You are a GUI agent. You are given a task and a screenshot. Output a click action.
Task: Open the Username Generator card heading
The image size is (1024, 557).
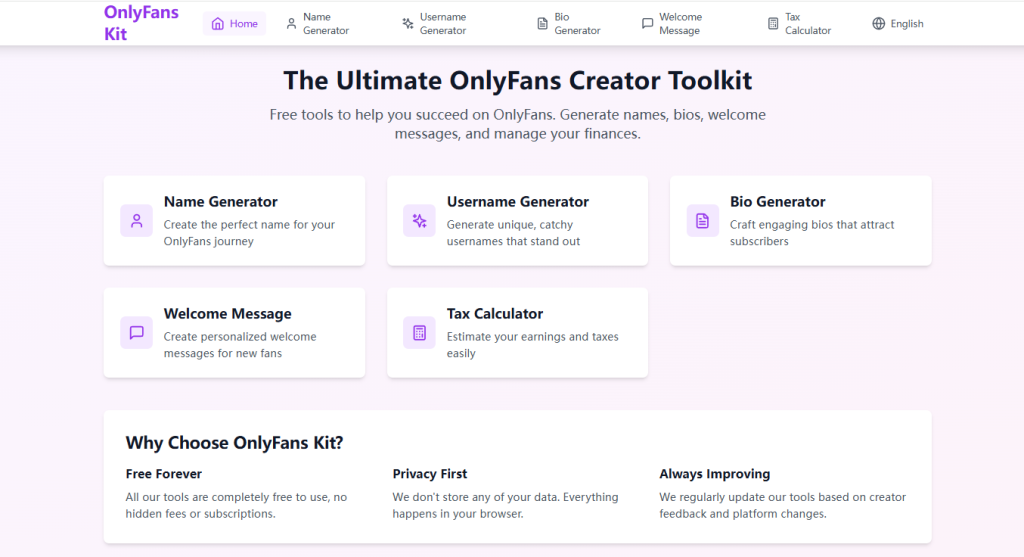pyautogui.click(x=517, y=202)
